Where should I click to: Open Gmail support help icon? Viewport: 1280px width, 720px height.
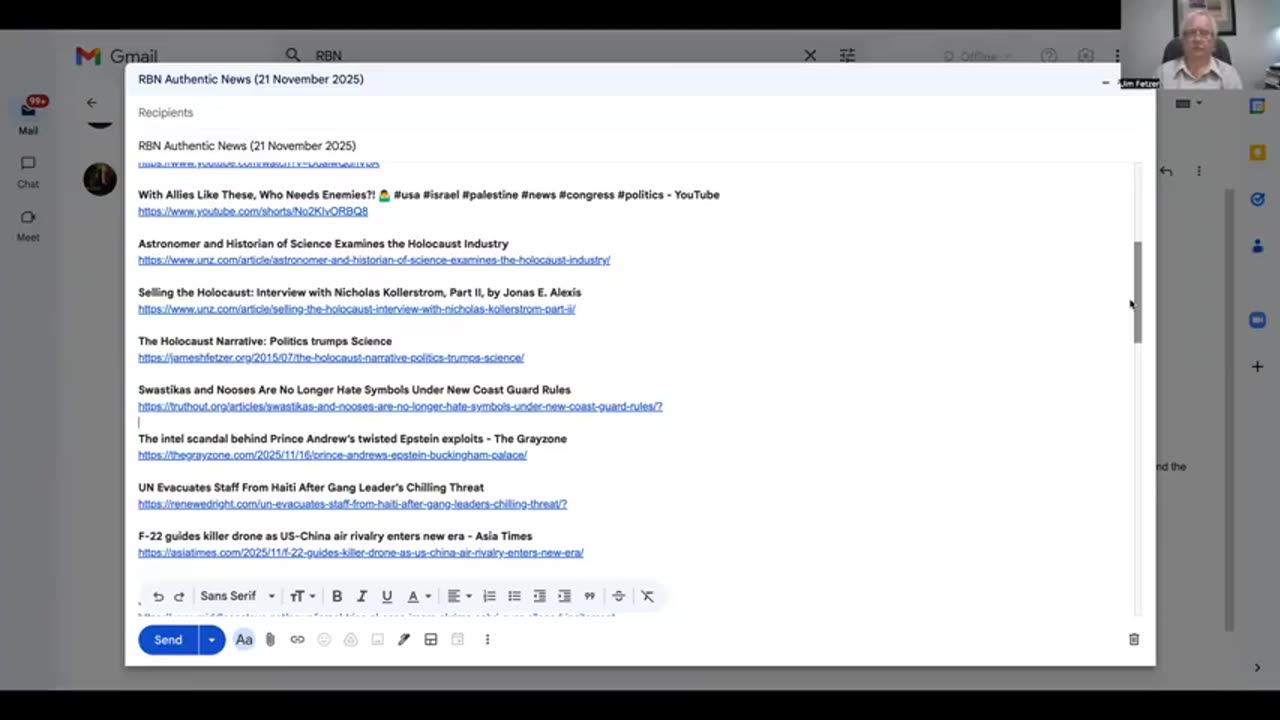[1048, 56]
